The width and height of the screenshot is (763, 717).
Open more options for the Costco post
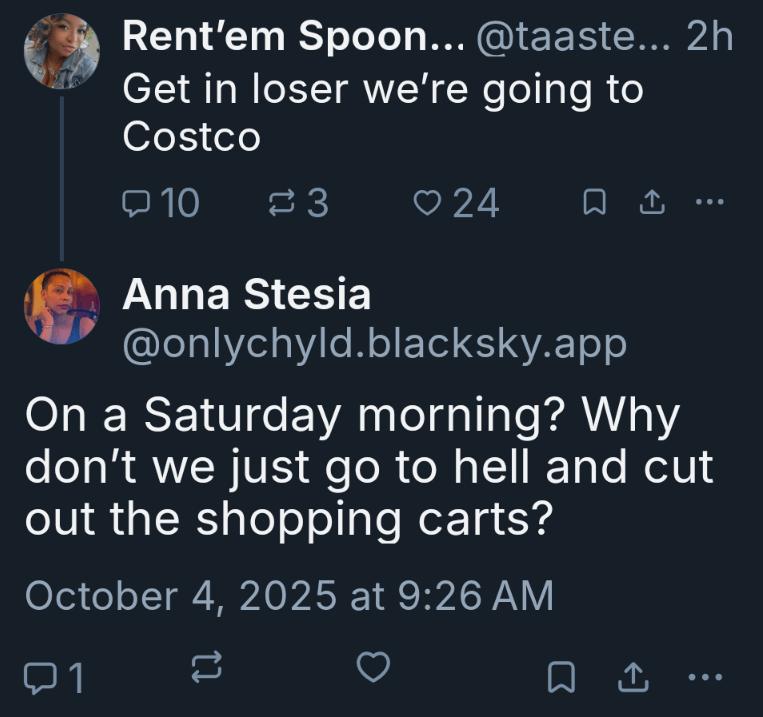[x=707, y=203]
